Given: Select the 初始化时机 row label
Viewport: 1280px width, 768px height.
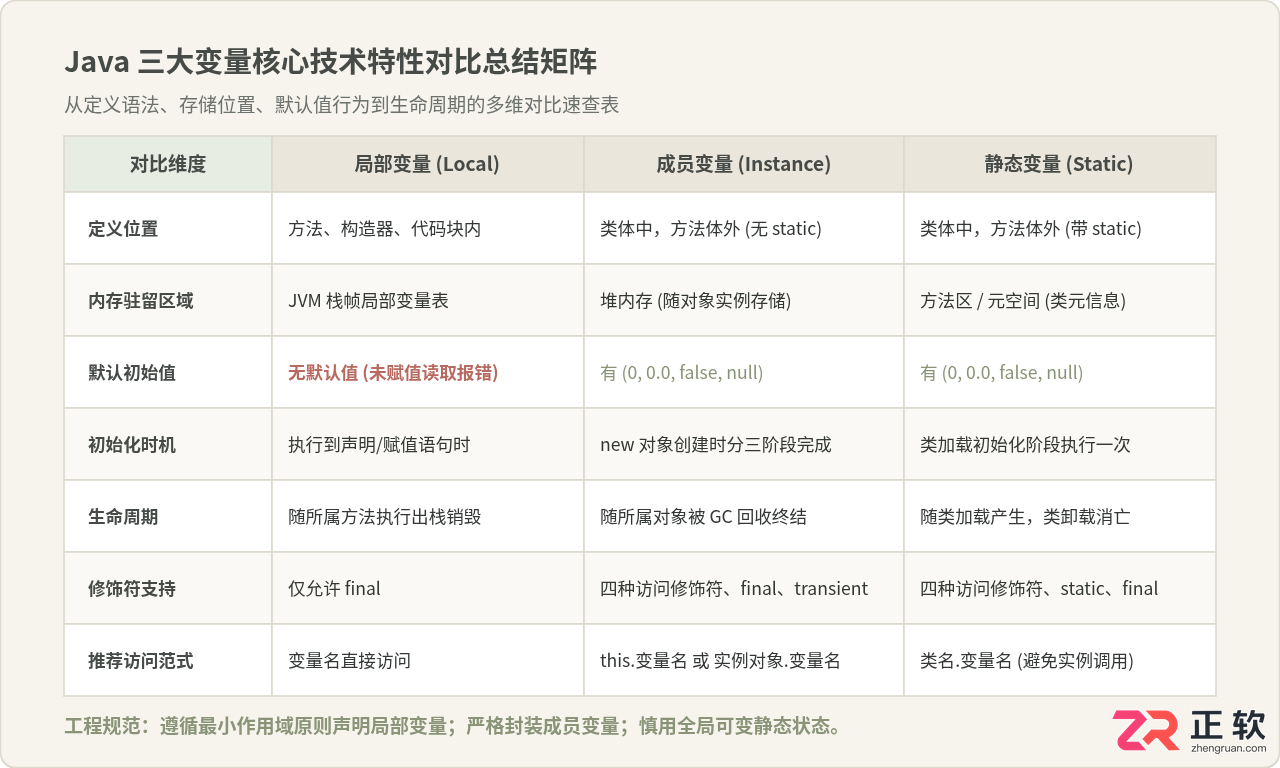Looking at the screenshot, I should [132, 445].
